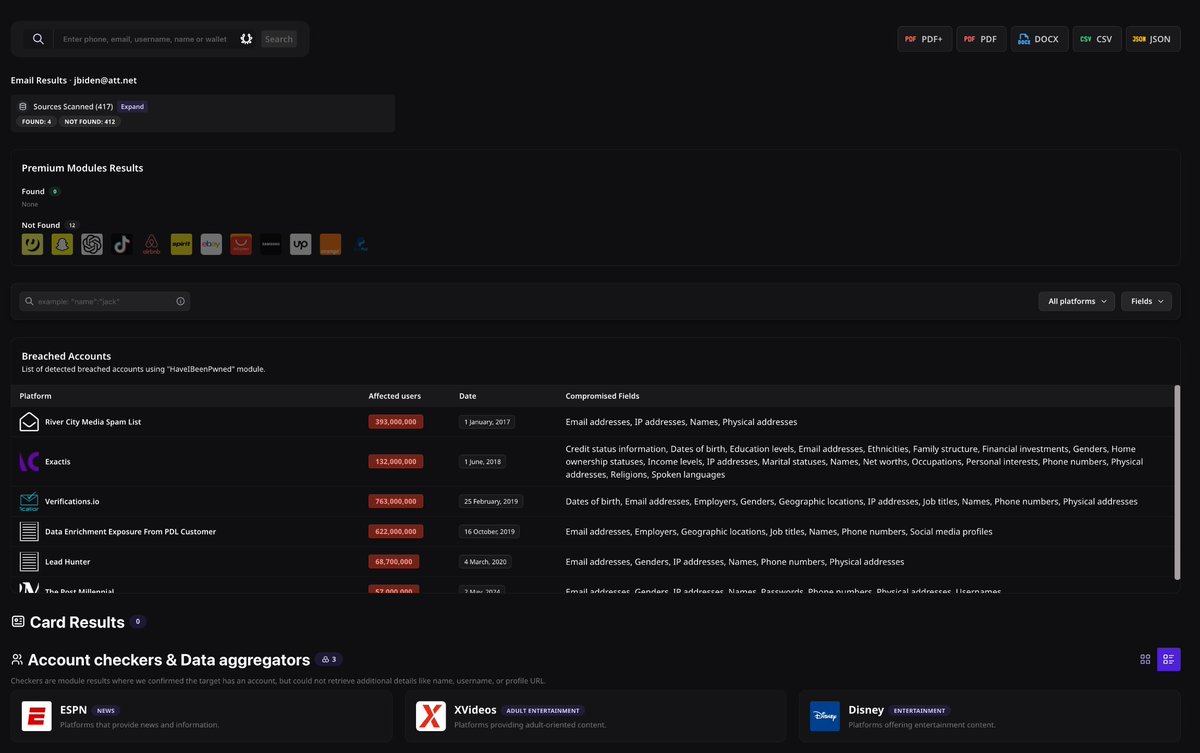The width and height of the screenshot is (1200, 753).
Task: Click the Compromised Fields column header
Action: 602,396
